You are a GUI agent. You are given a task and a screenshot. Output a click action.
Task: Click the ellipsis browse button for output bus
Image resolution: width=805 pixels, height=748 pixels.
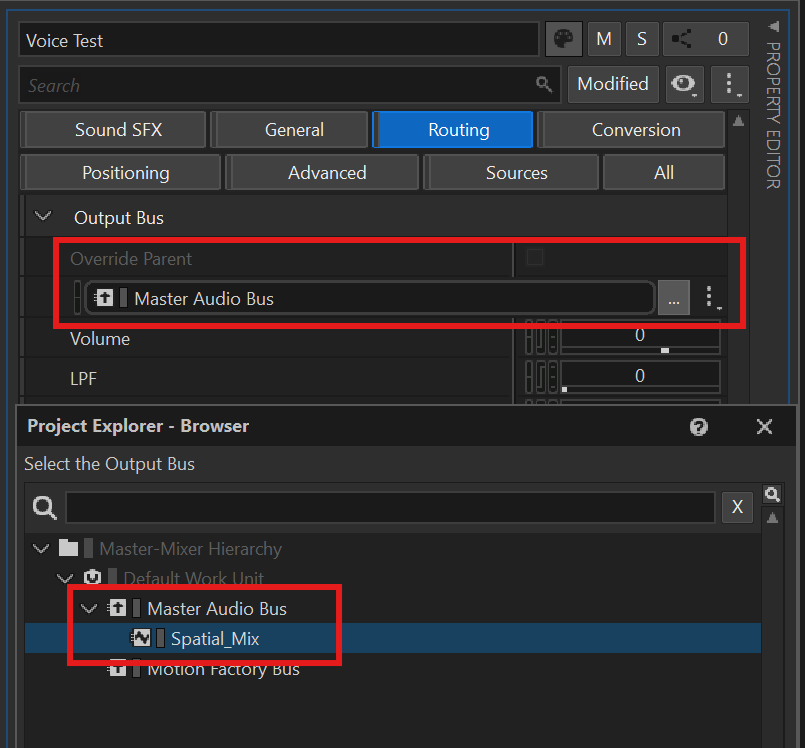pyautogui.click(x=674, y=298)
